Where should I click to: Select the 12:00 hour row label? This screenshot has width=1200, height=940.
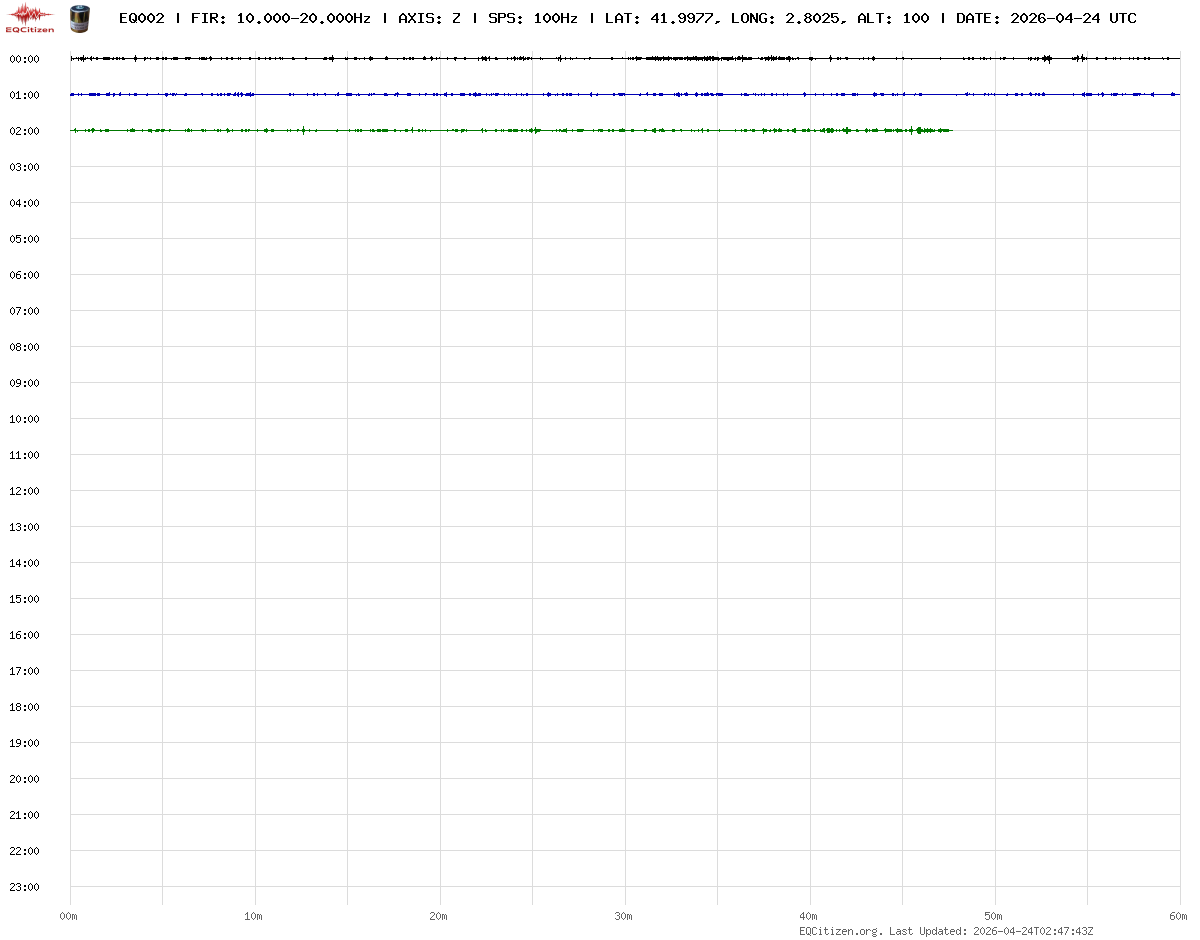coord(24,491)
